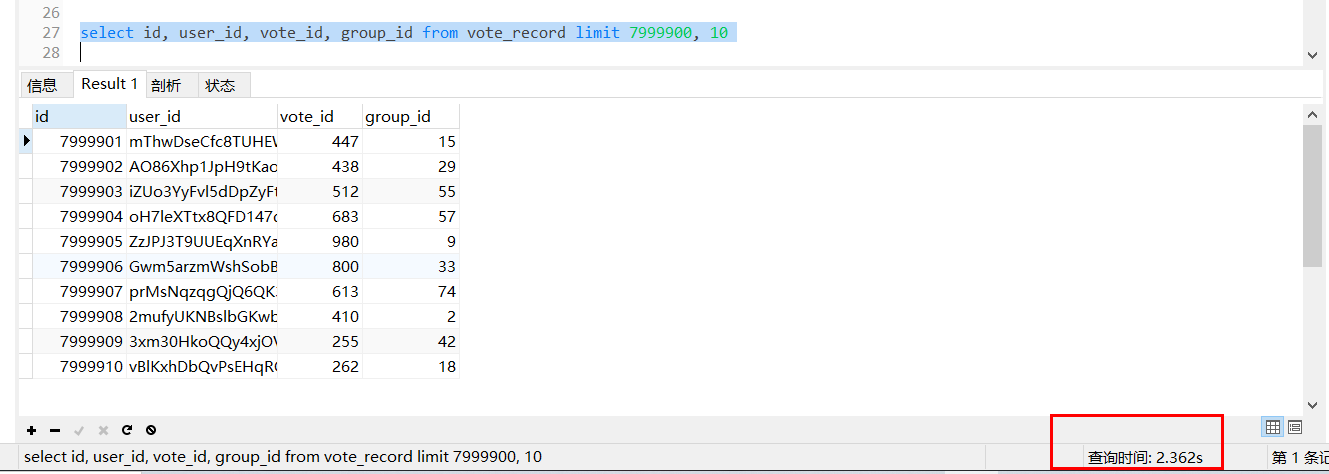The width and height of the screenshot is (1329, 474).
Task: Click the editor scrollbar down arrow
Action: click(x=1313, y=56)
